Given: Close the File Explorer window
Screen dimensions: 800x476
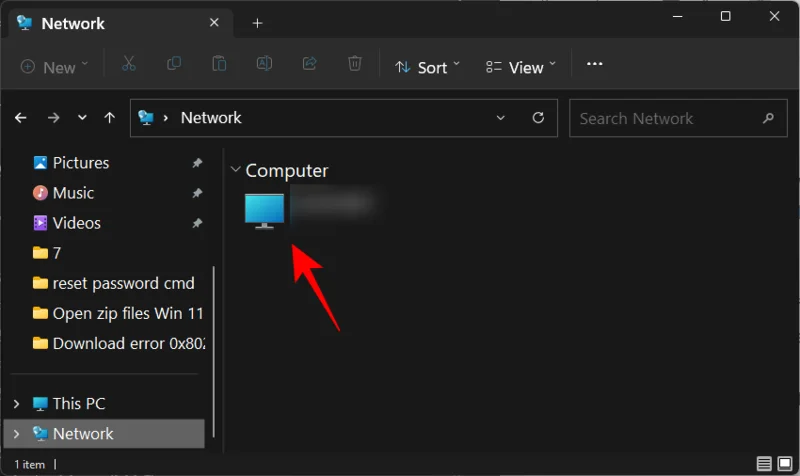Looking at the screenshot, I should 774,16.
